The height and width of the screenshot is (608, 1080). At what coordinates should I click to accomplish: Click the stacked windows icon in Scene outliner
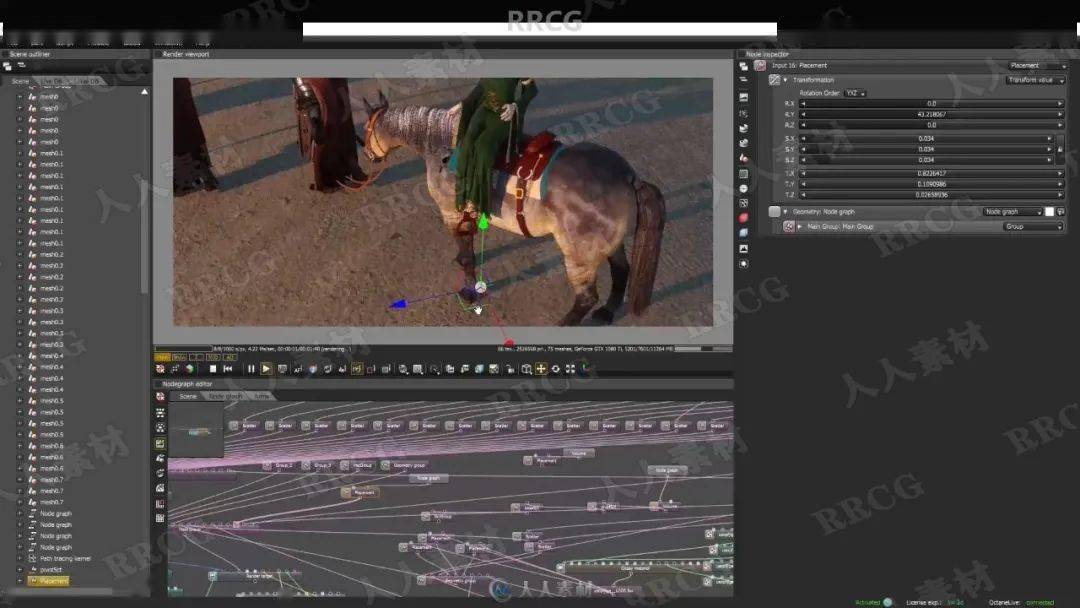(x=8, y=66)
